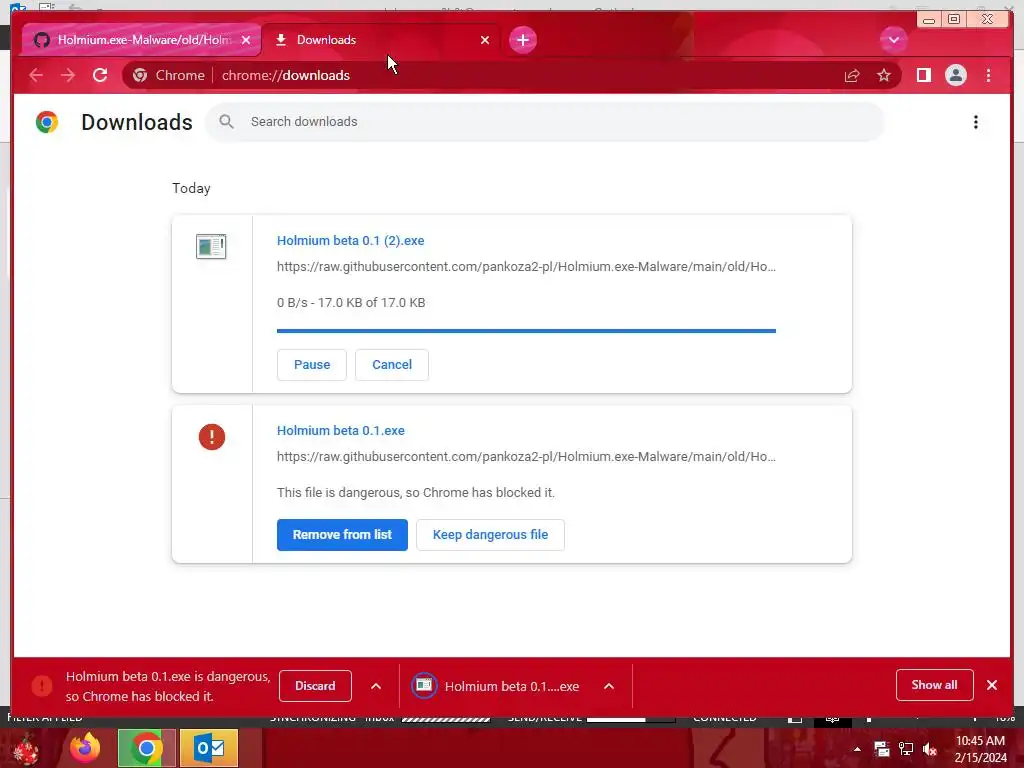Image resolution: width=1024 pixels, height=768 pixels.
Task: Click the download progress bar
Action: tap(526, 330)
